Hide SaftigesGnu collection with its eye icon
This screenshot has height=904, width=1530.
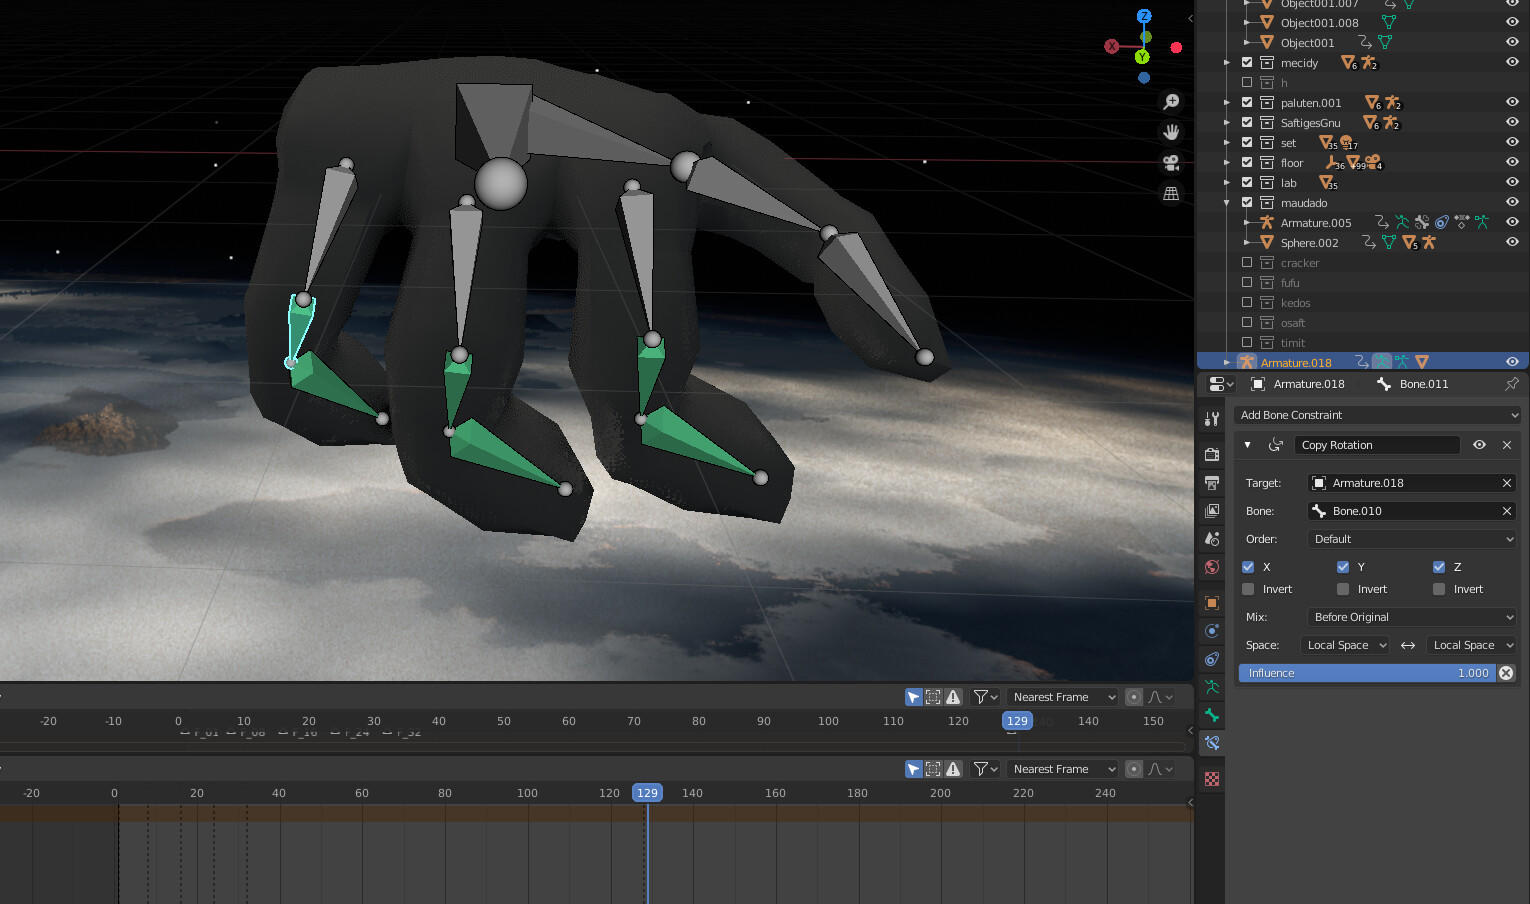(1512, 122)
